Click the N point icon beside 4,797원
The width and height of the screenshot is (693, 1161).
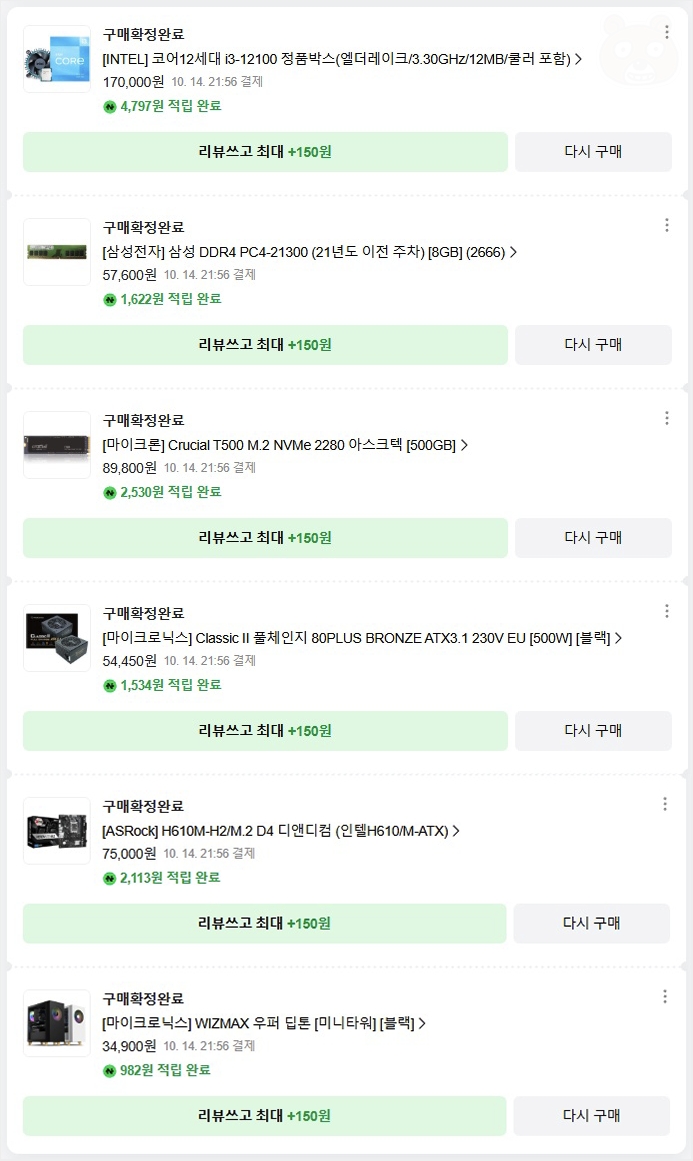click(x=110, y=107)
